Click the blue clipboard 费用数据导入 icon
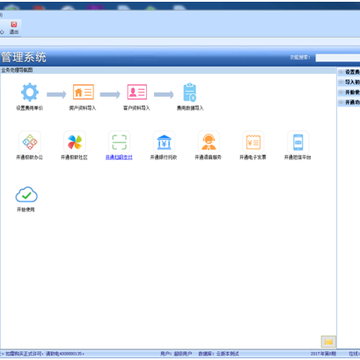This screenshot has height=360, width=360. pos(190,92)
